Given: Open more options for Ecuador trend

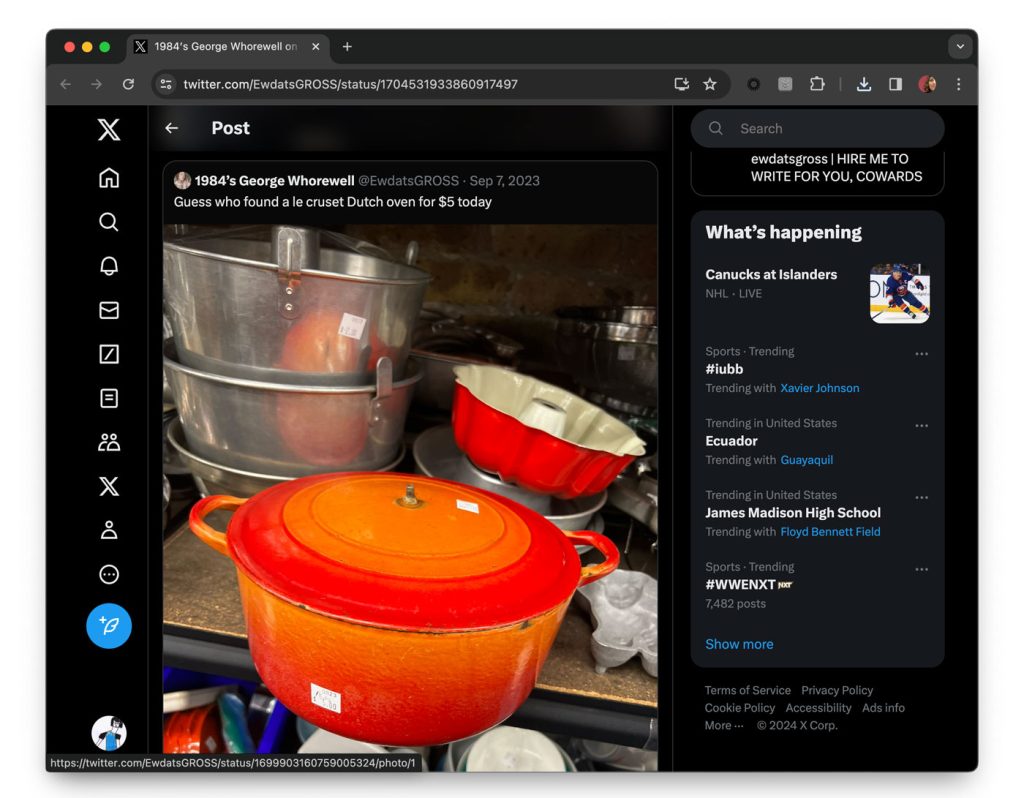Looking at the screenshot, I should point(921,426).
